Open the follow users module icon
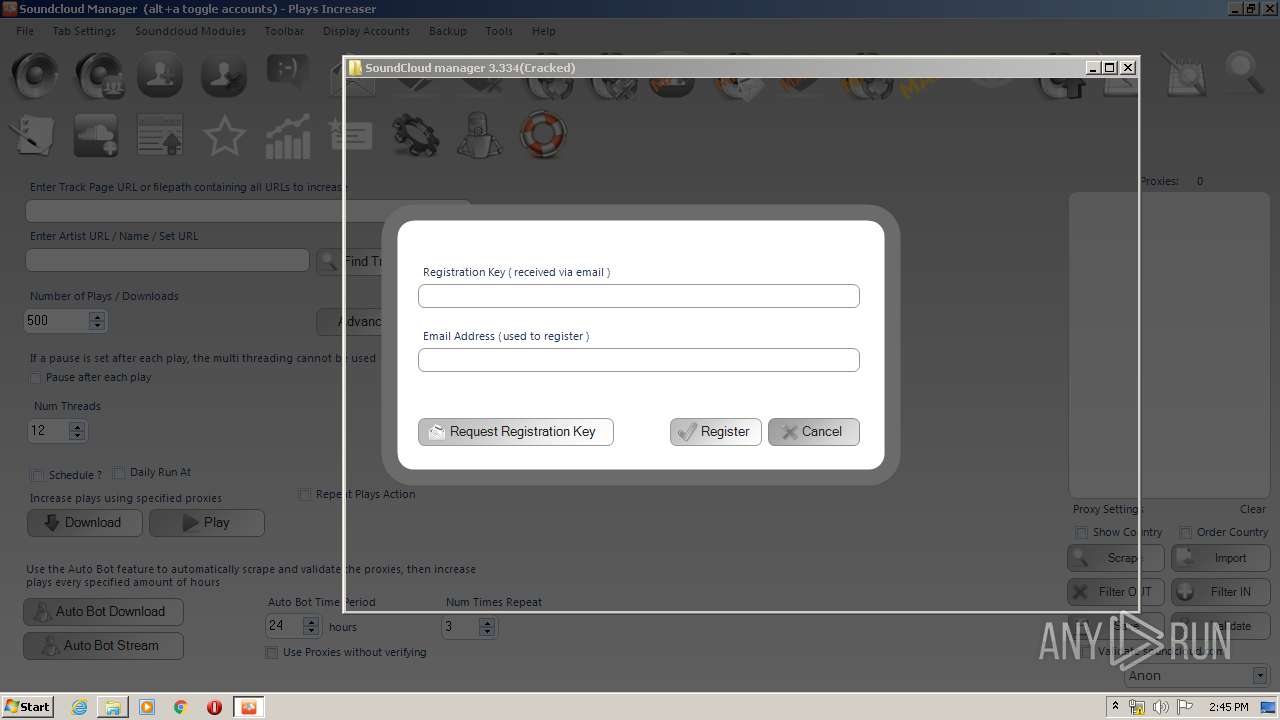Image resolution: width=1280 pixels, height=720 pixels. coord(160,76)
